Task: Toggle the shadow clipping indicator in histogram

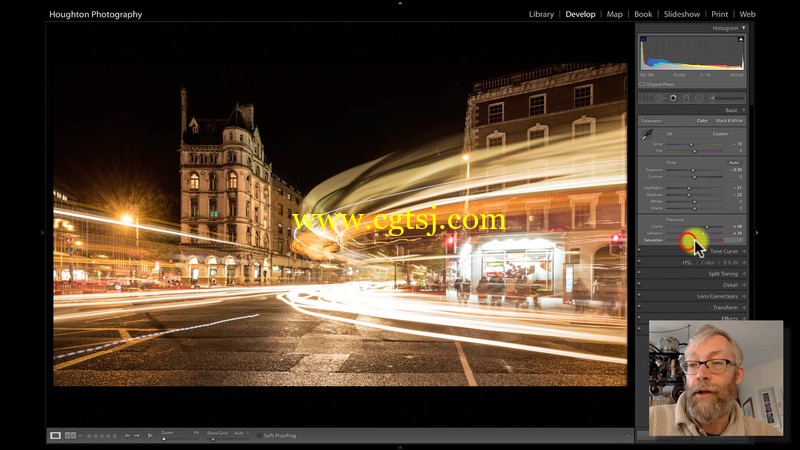Action: 643,39
